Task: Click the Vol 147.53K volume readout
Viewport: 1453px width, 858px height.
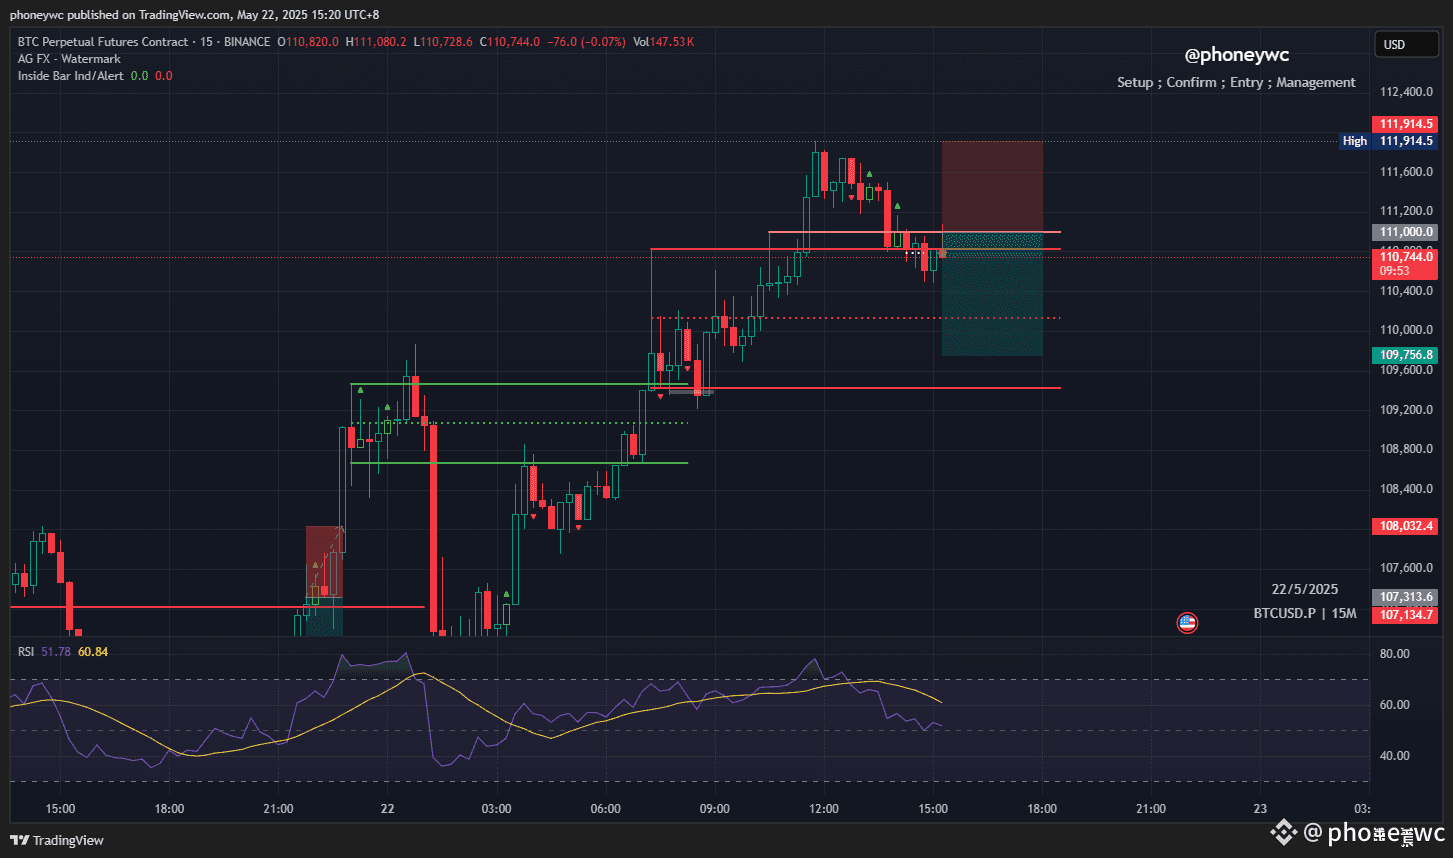Action: tap(663, 42)
